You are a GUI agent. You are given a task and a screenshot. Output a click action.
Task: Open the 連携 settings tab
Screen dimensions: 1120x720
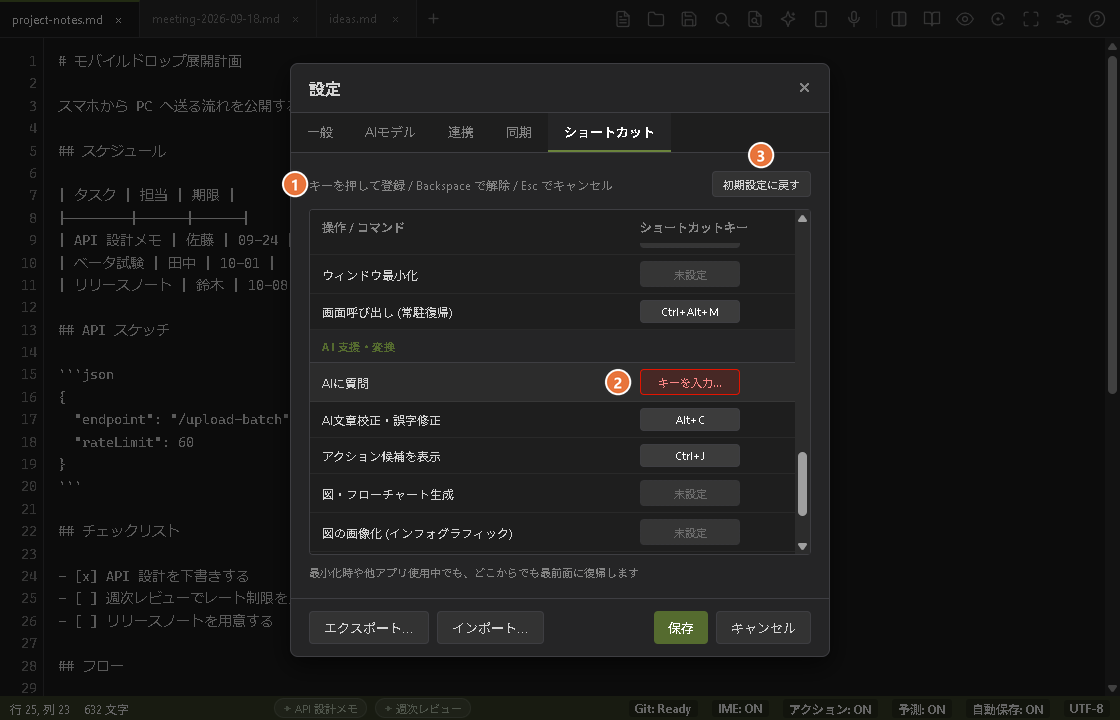(x=461, y=132)
